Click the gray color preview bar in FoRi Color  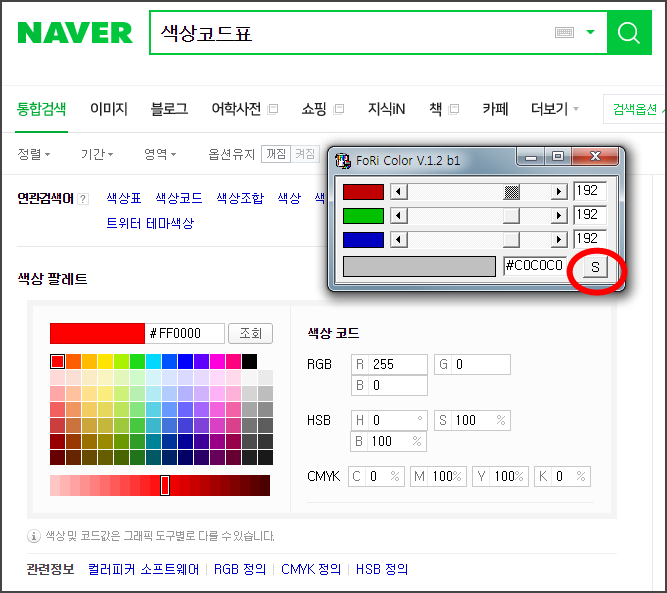click(419, 266)
